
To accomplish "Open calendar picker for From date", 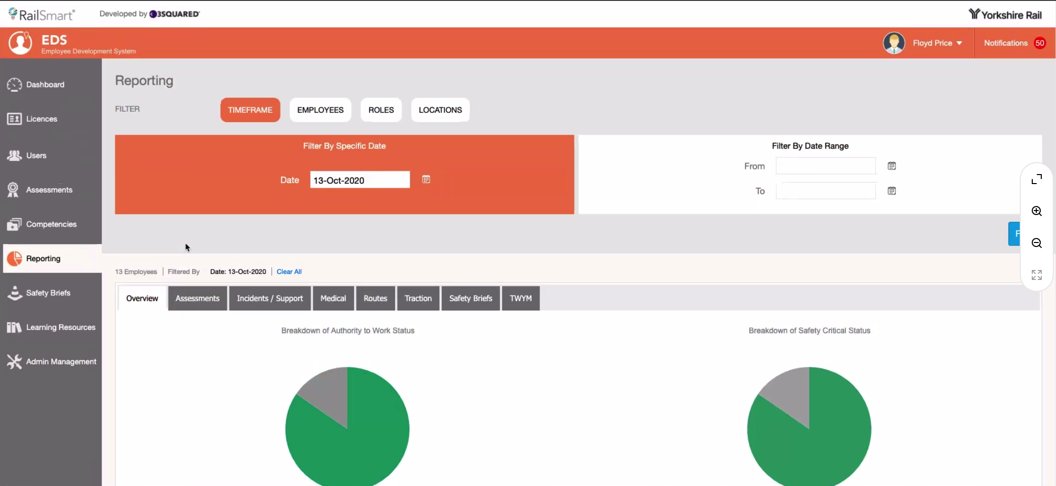I will click(x=892, y=166).
